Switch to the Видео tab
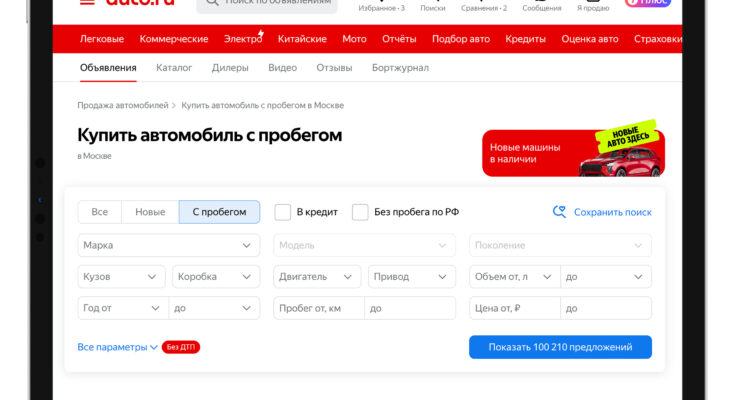 coord(282,68)
